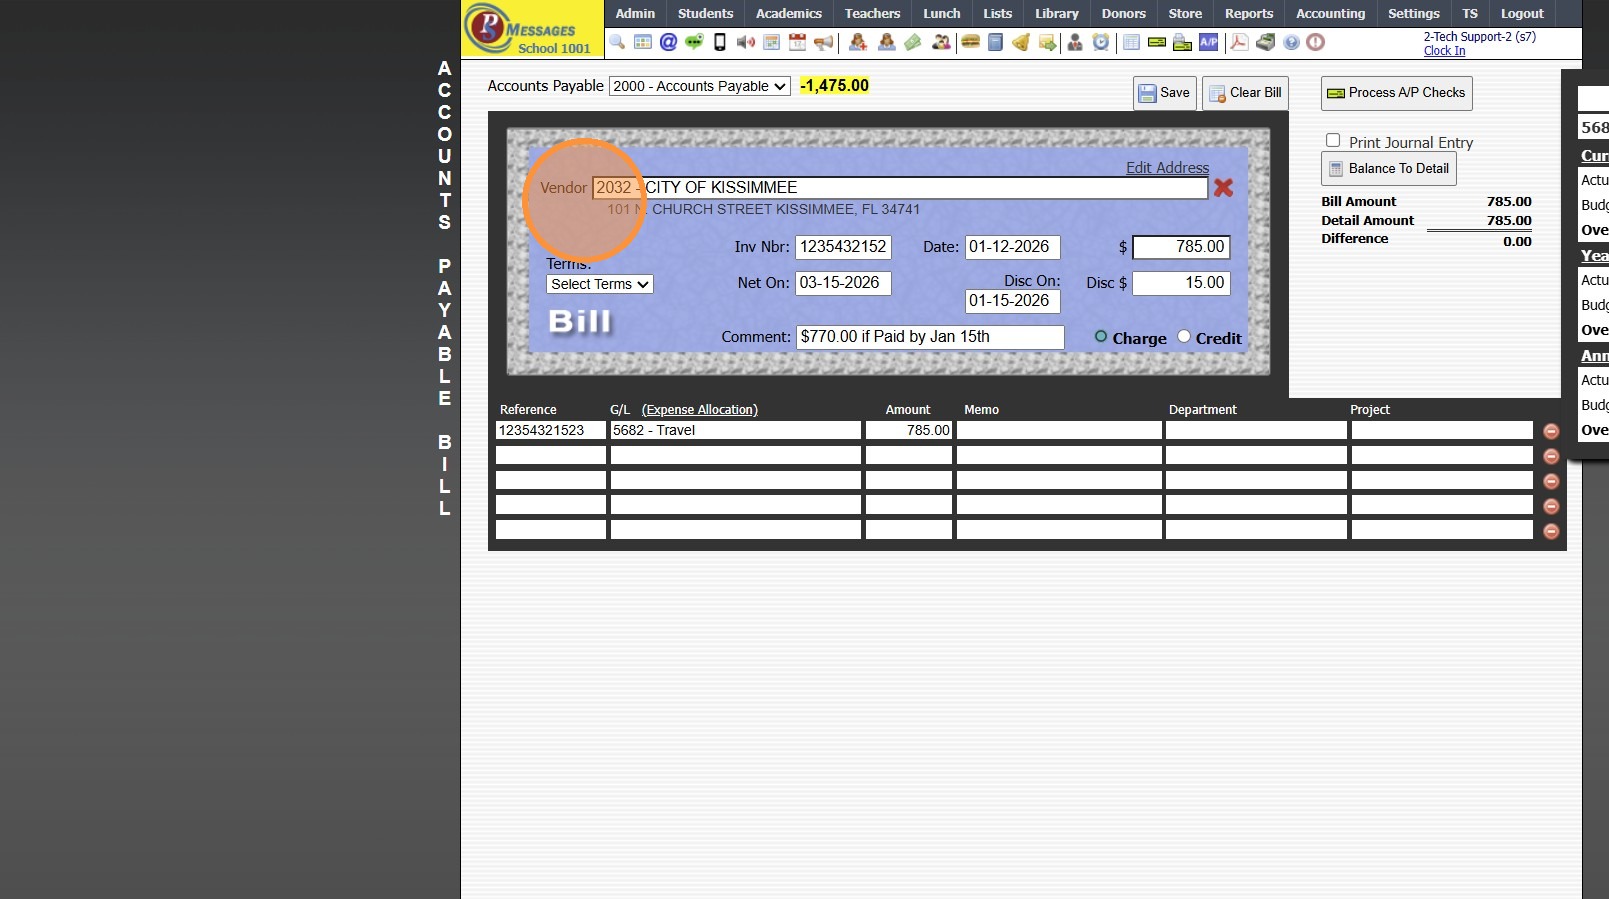The height and width of the screenshot is (899, 1609).
Task: Open the blue help question icon
Action: pyautogui.click(x=1291, y=42)
